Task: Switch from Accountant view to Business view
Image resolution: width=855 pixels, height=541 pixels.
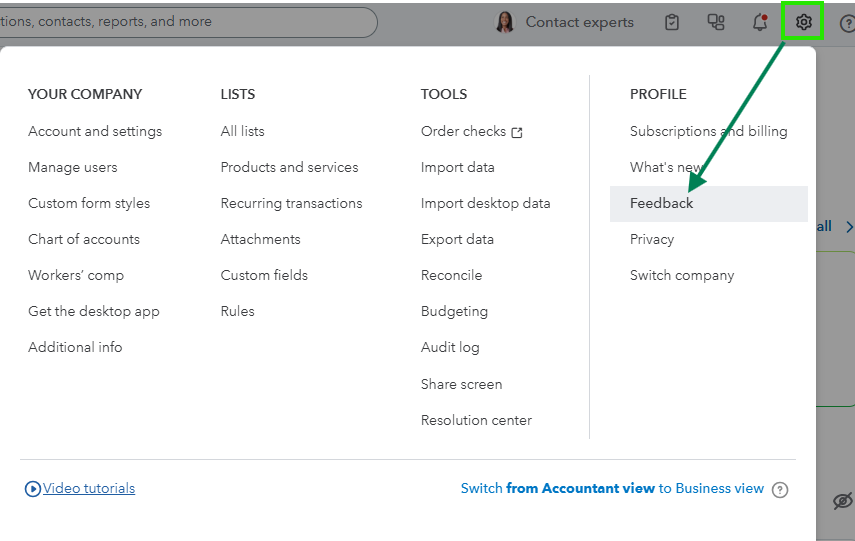Action: point(612,488)
